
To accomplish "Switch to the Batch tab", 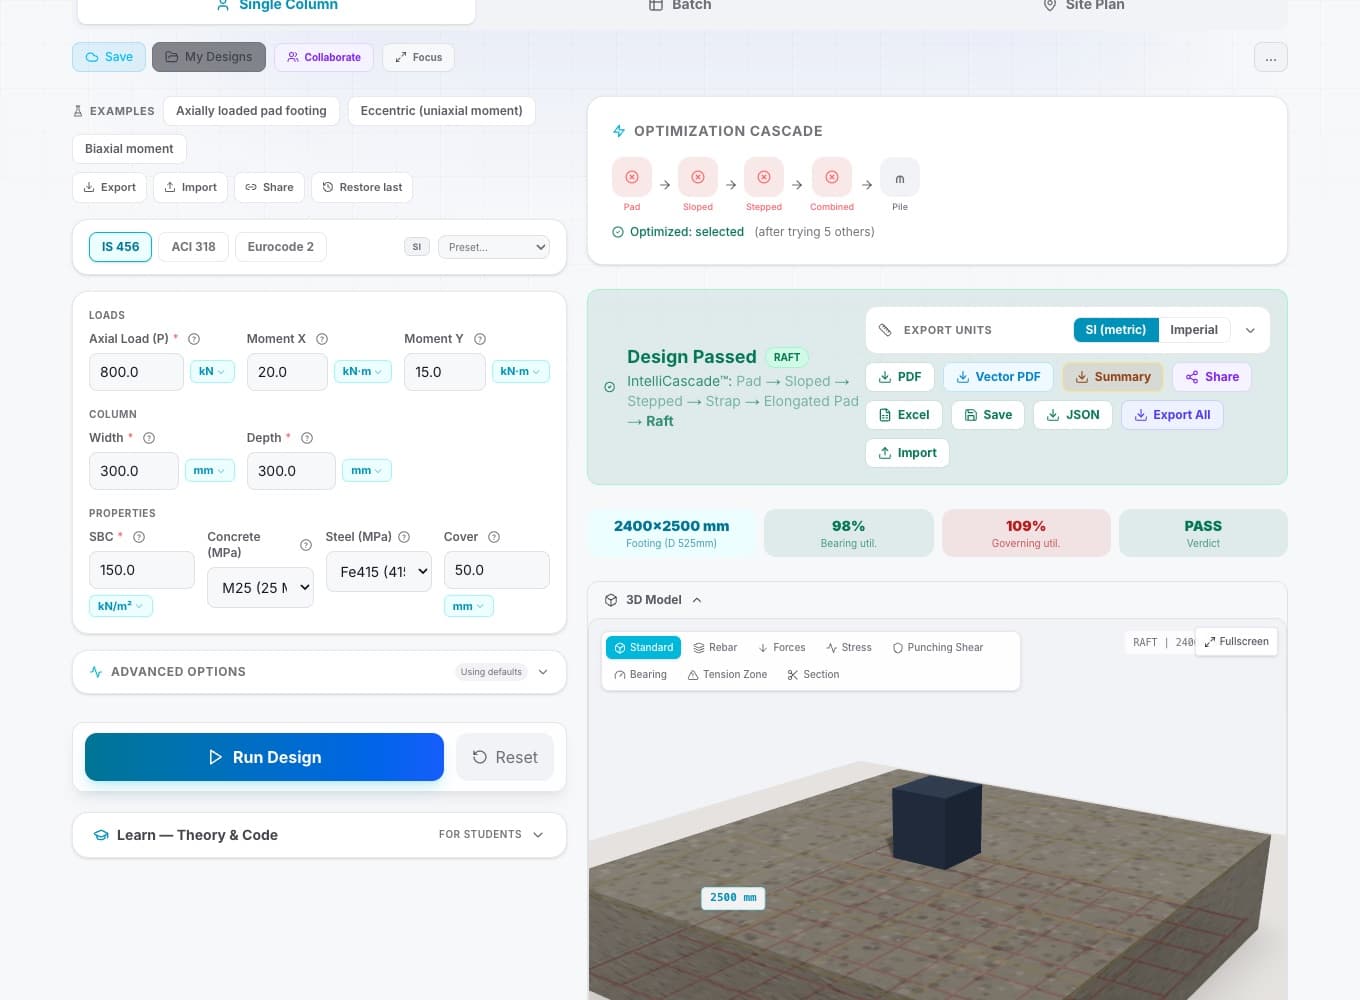I will click(680, 5).
